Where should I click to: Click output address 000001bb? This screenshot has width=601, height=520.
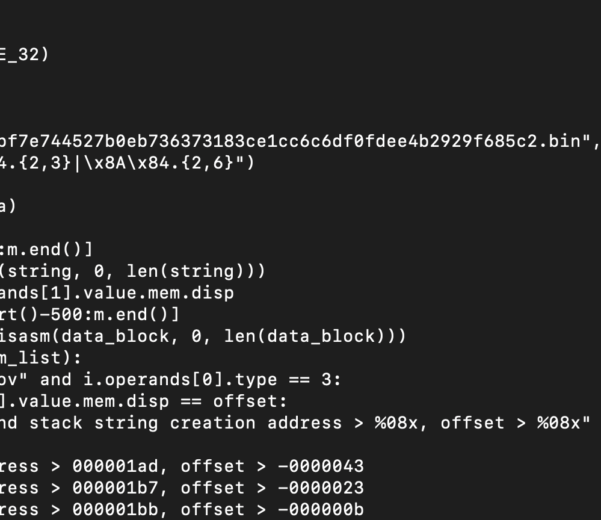point(115,510)
